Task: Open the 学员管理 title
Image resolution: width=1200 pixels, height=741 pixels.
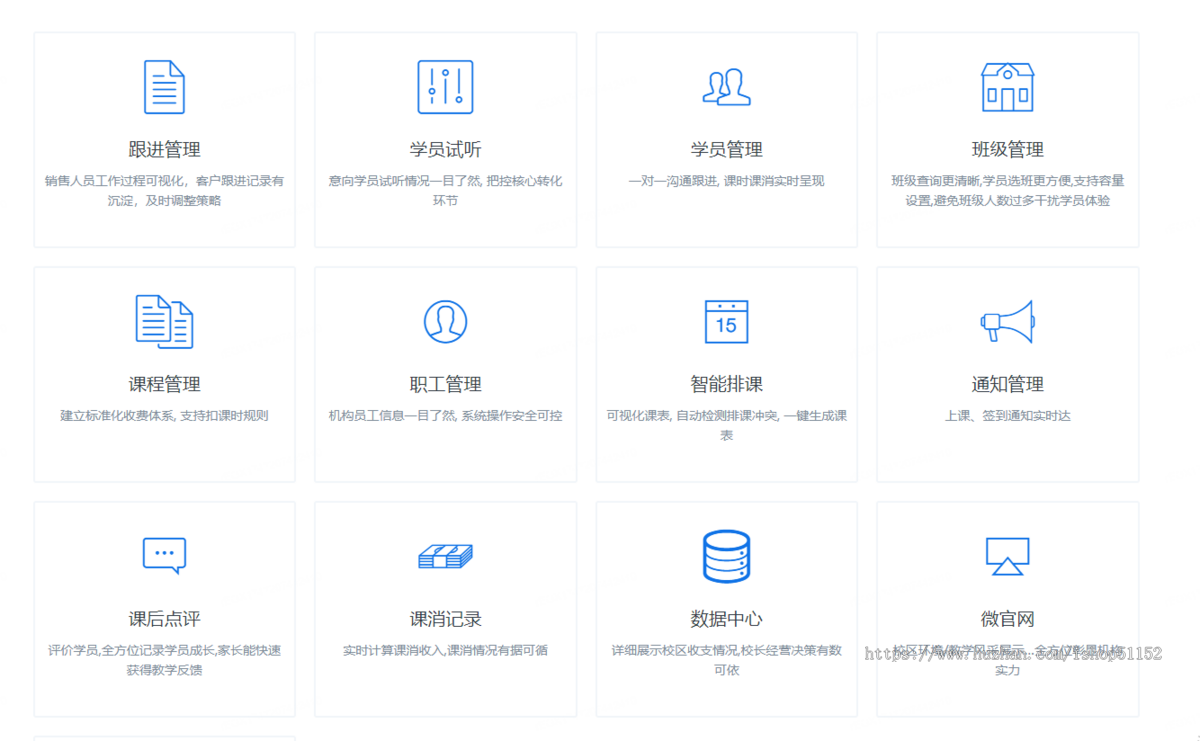Action: tap(727, 150)
